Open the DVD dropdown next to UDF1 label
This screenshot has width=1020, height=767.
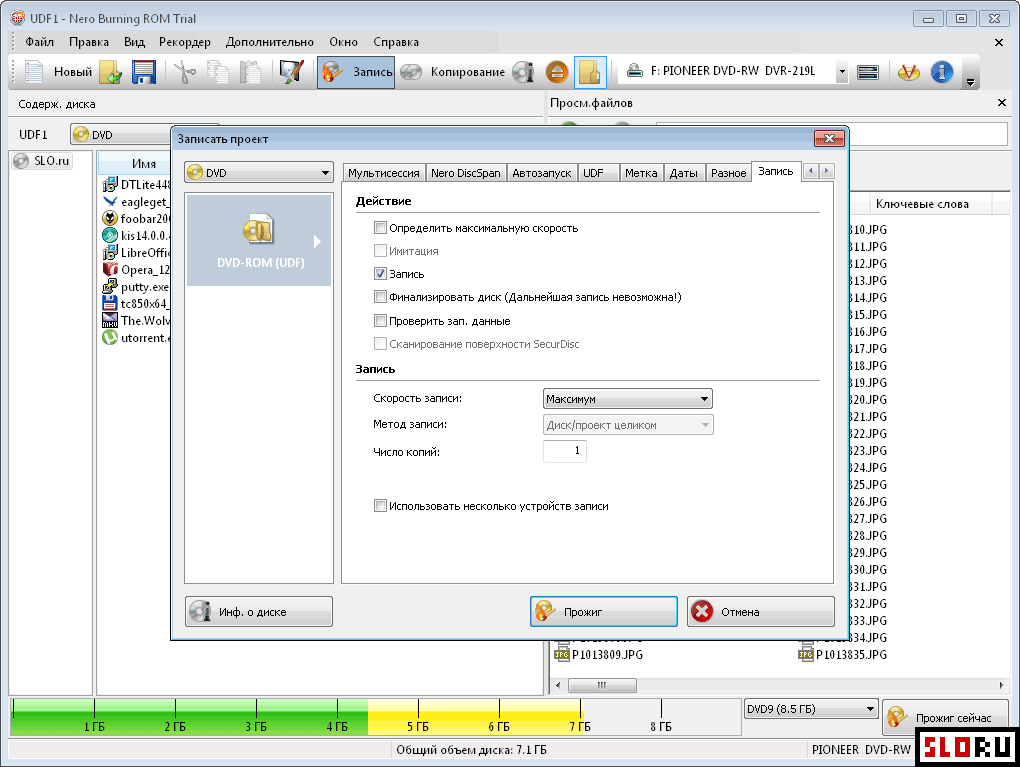pos(120,135)
